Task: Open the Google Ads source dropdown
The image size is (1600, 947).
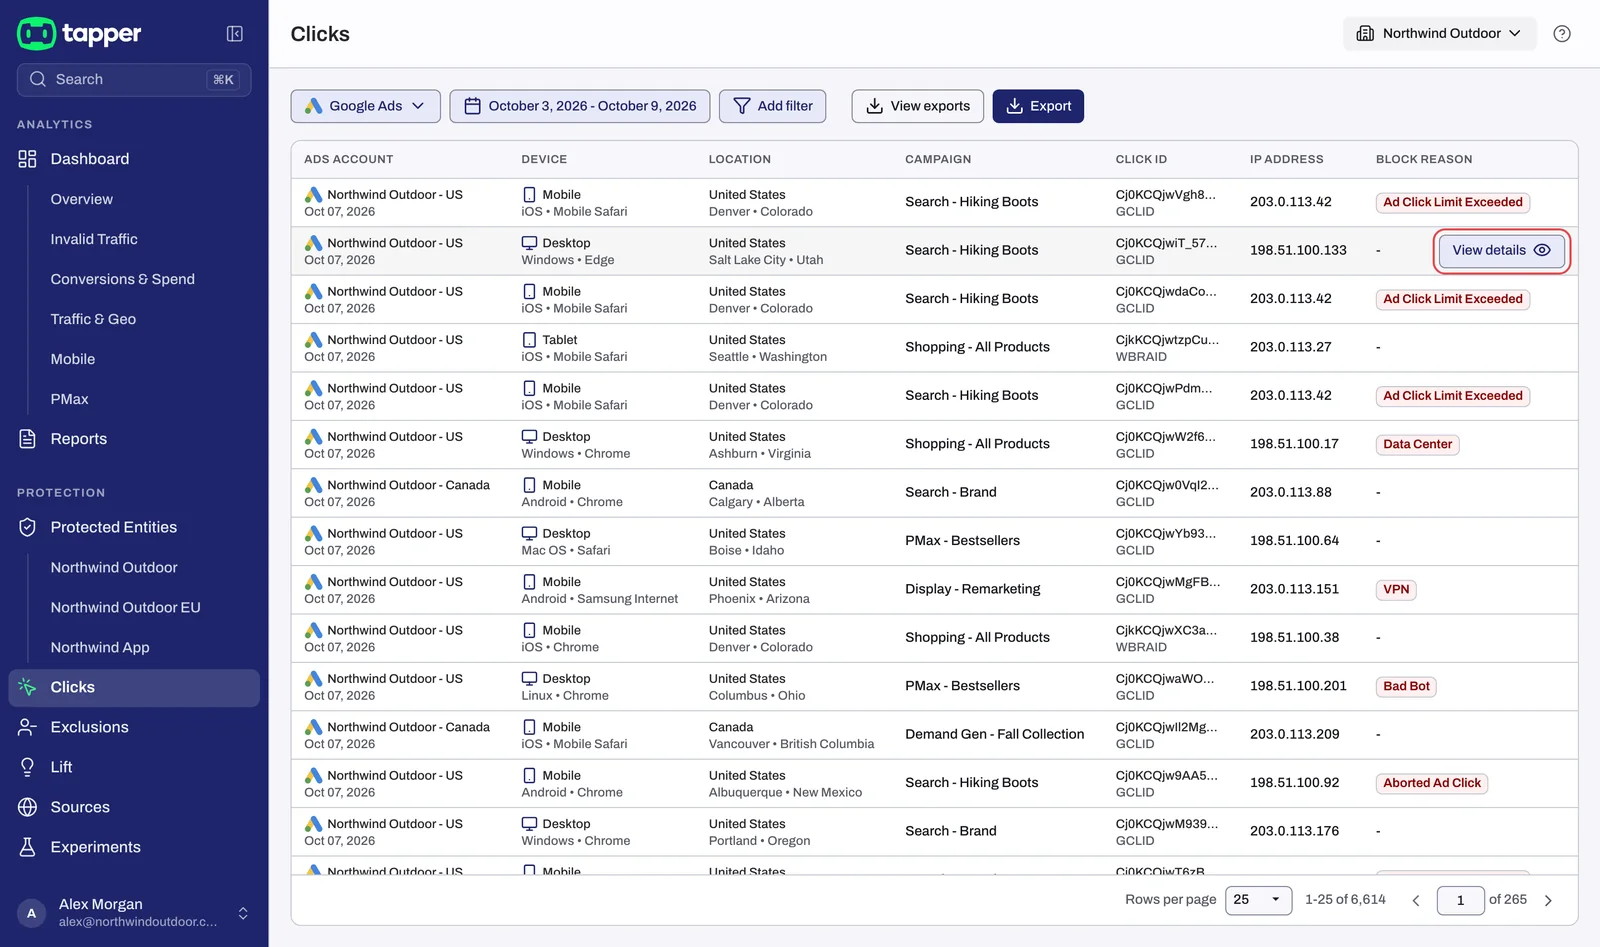Action: (365, 106)
